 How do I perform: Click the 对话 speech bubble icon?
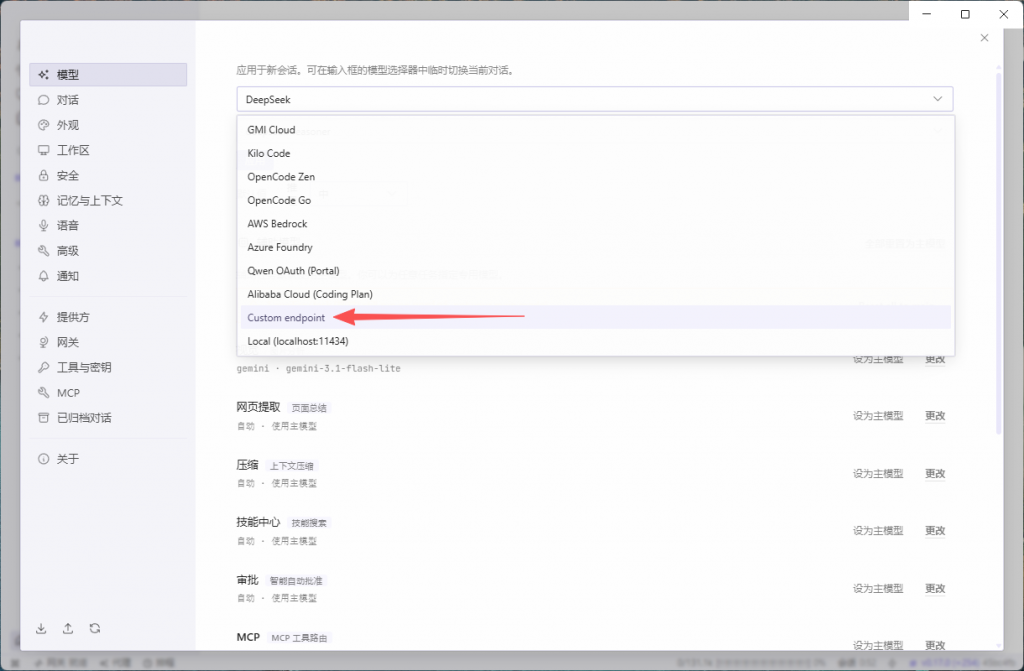[43, 100]
